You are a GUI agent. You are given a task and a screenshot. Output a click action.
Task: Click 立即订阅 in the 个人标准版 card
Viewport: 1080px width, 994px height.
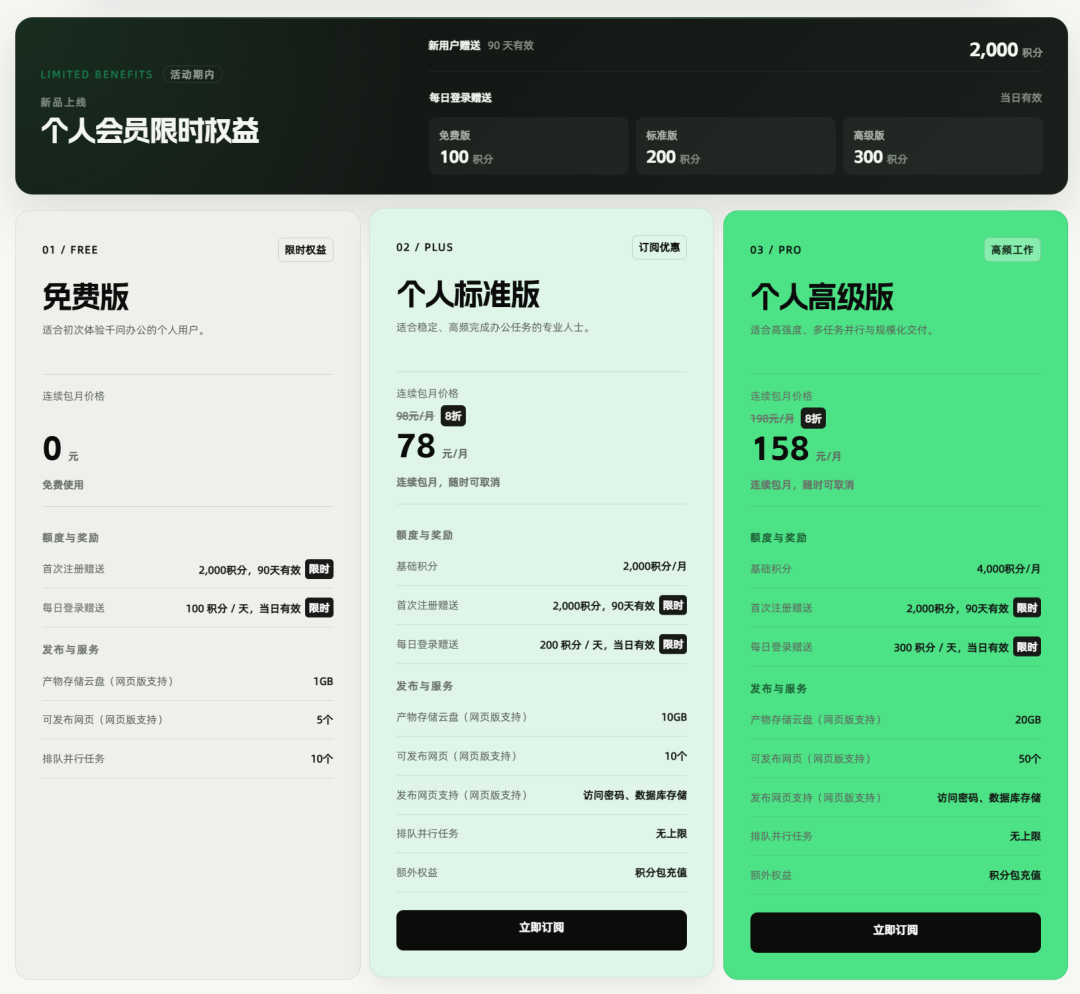tap(541, 930)
